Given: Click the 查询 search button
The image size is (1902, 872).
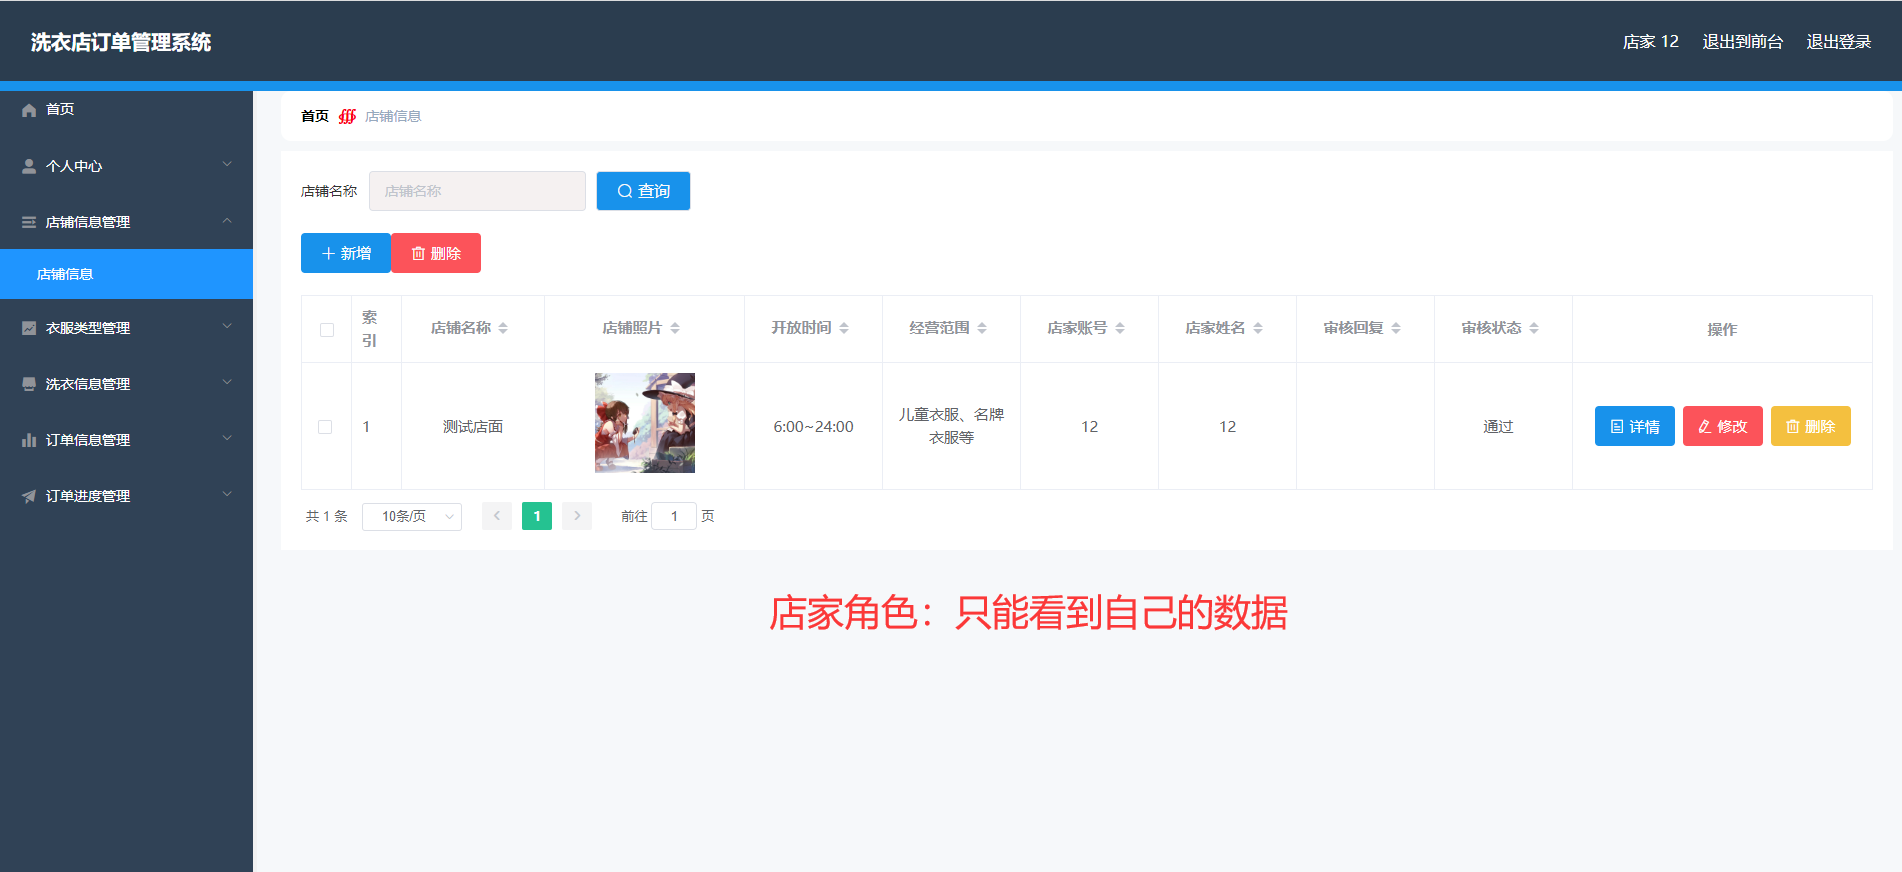Looking at the screenshot, I should (x=643, y=191).
